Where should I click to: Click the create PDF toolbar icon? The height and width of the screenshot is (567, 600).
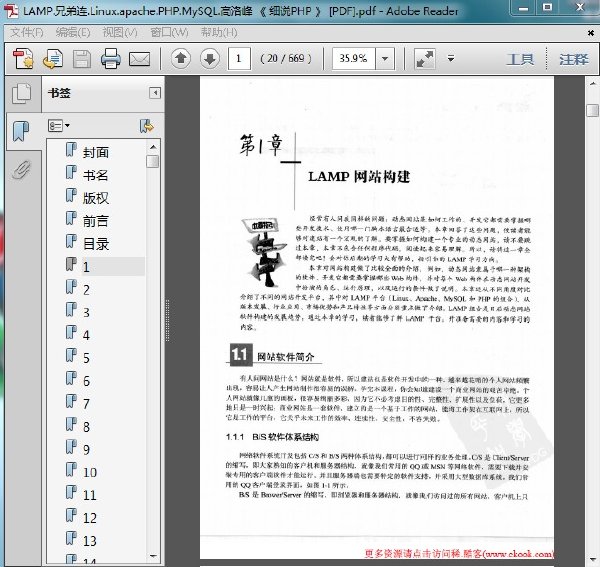23,59
